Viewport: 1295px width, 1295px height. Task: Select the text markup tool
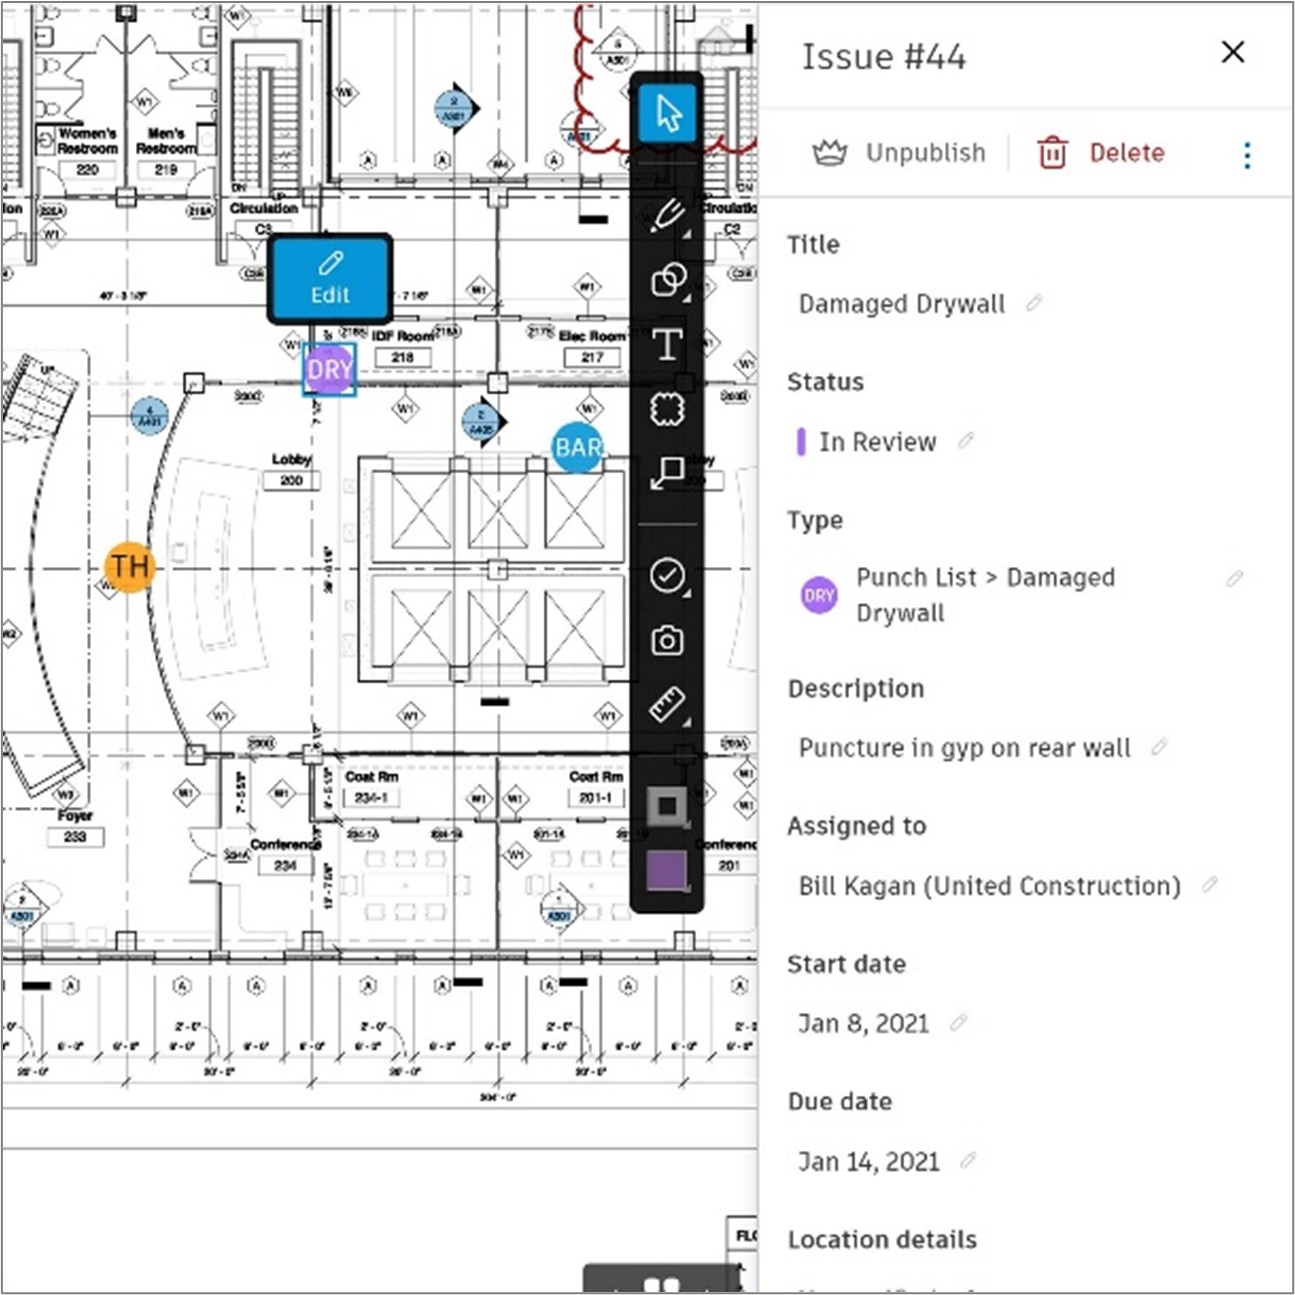(x=666, y=347)
